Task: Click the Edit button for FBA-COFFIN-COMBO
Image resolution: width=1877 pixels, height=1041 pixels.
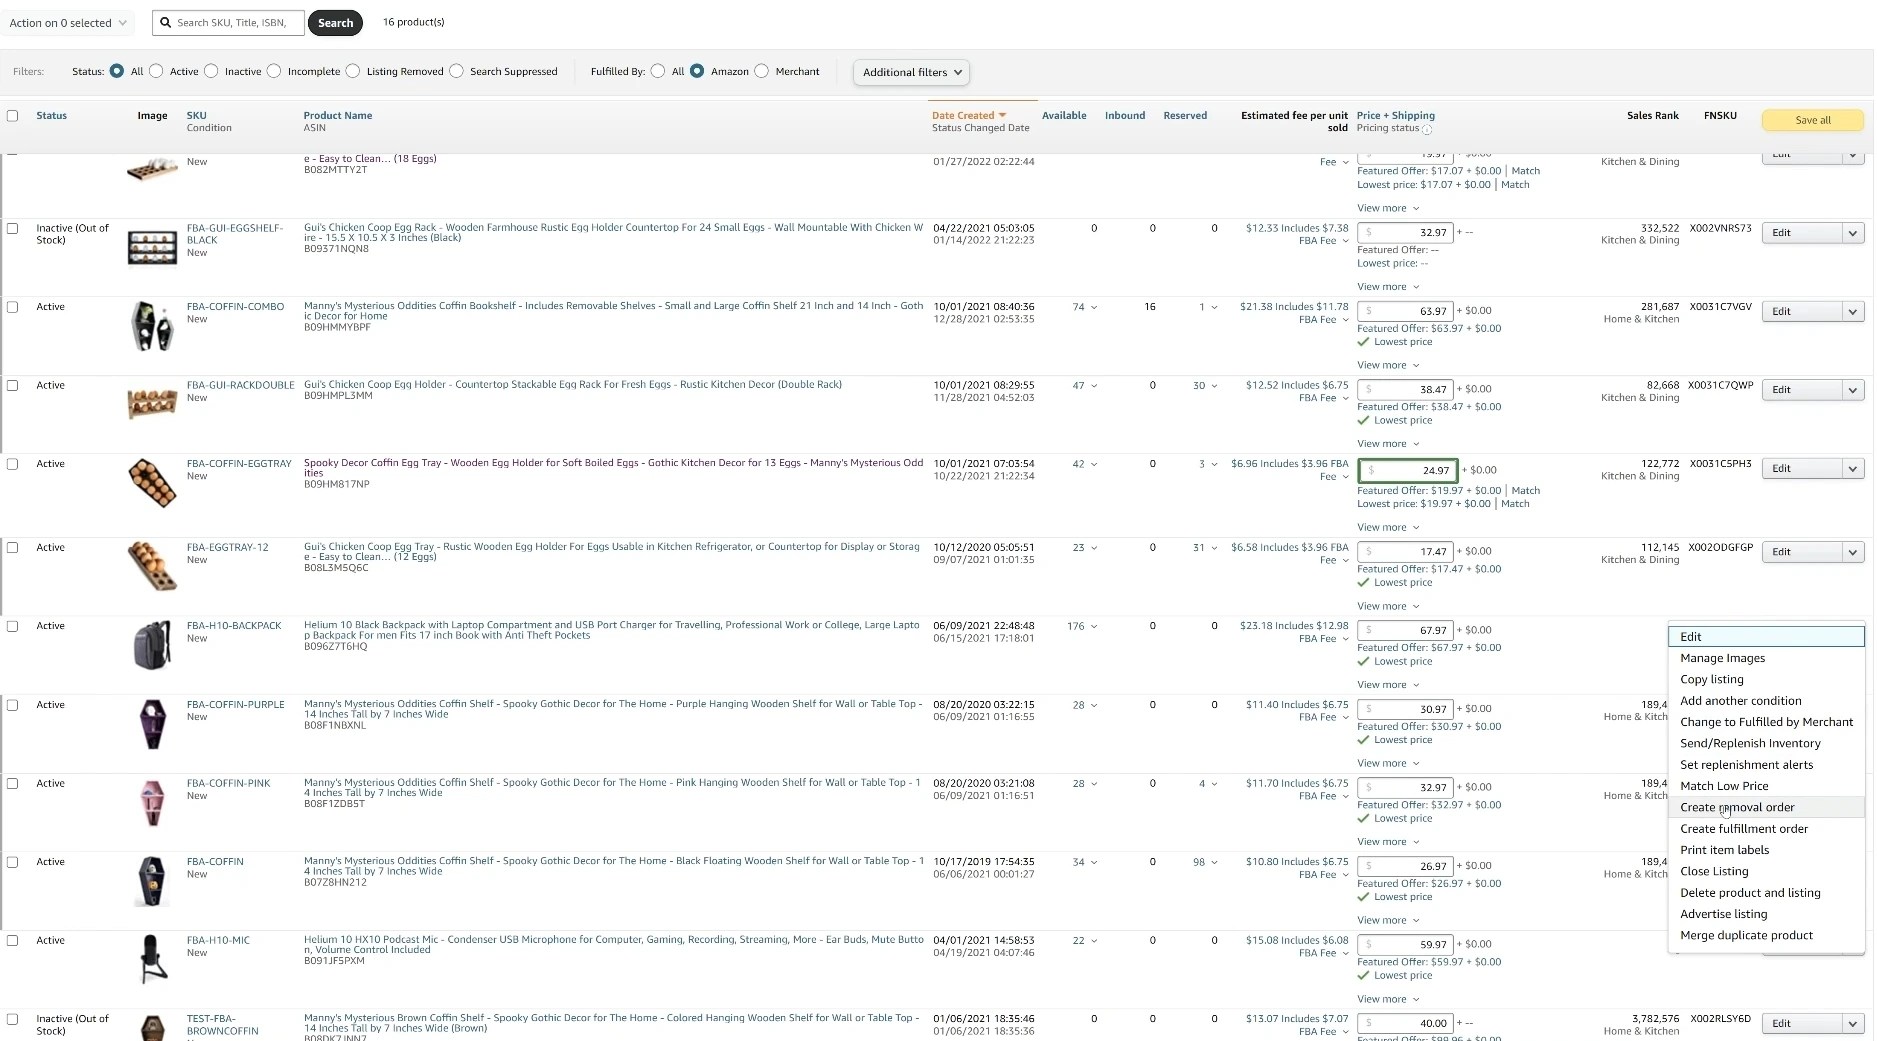Action: pyautogui.click(x=1801, y=312)
